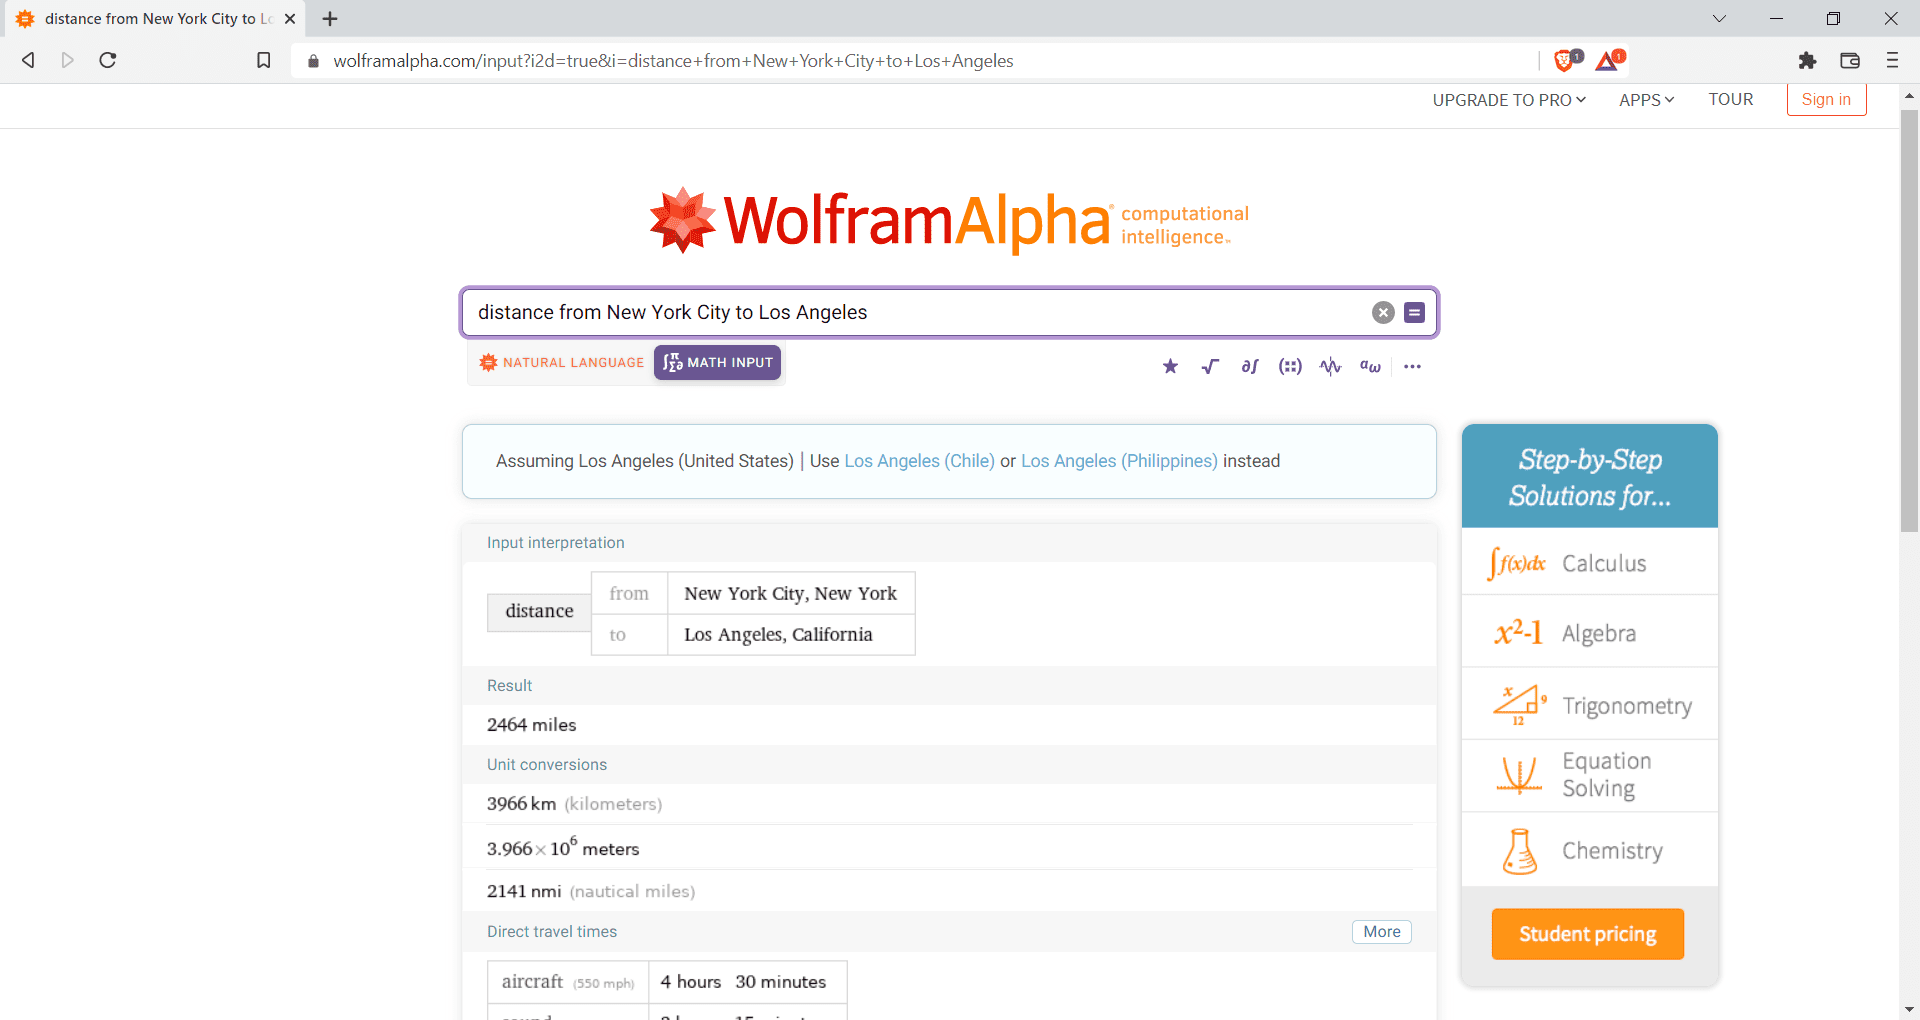Open waveform functions keyboard
Viewport: 1920px width, 1020px height.
point(1330,366)
